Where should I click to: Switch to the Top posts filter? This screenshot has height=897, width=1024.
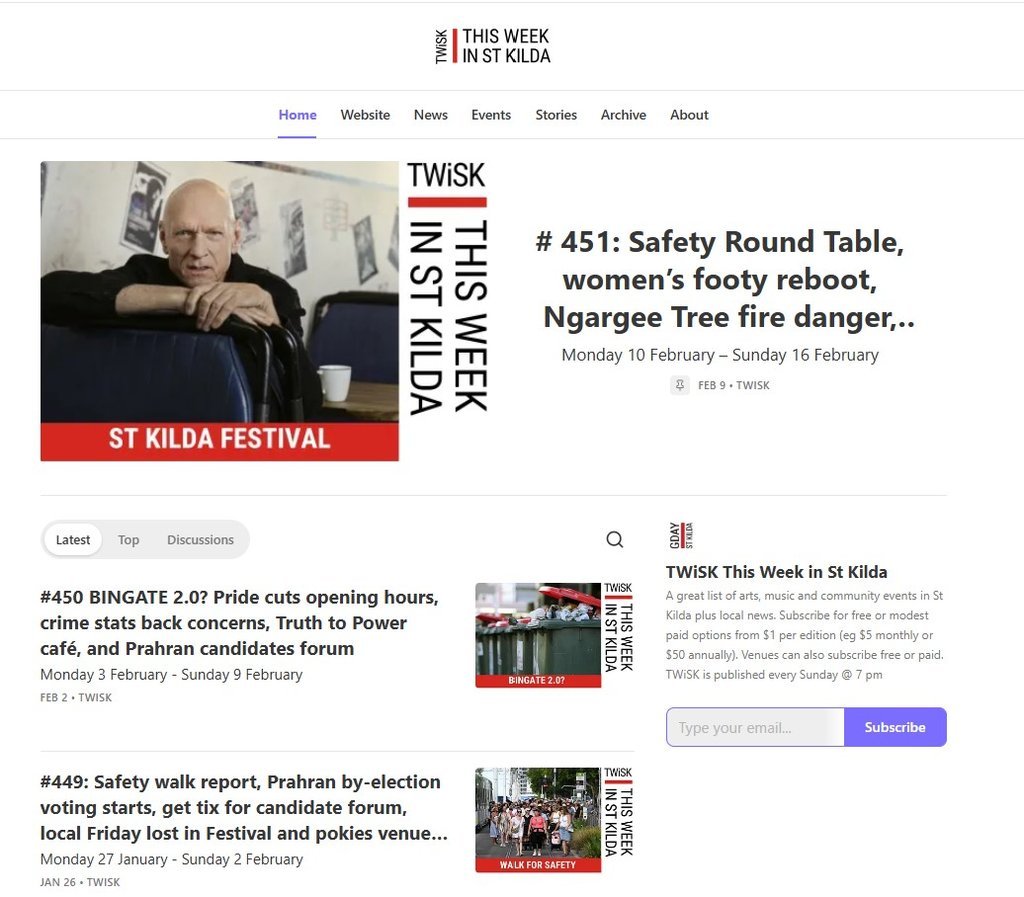click(x=129, y=540)
